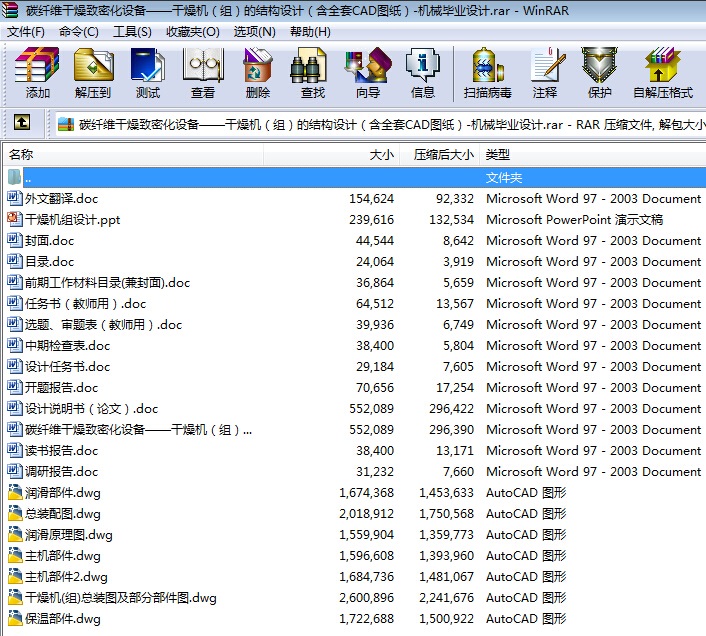Select file 润滑原理图.dwg
The height and width of the screenshot is (636, 706).
(68, 535)
